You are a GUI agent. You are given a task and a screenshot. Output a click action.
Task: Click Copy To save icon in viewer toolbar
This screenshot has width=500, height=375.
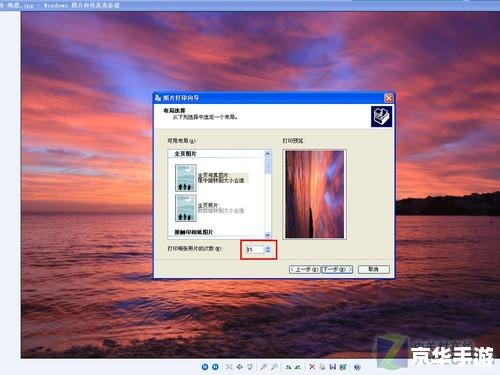333,367
